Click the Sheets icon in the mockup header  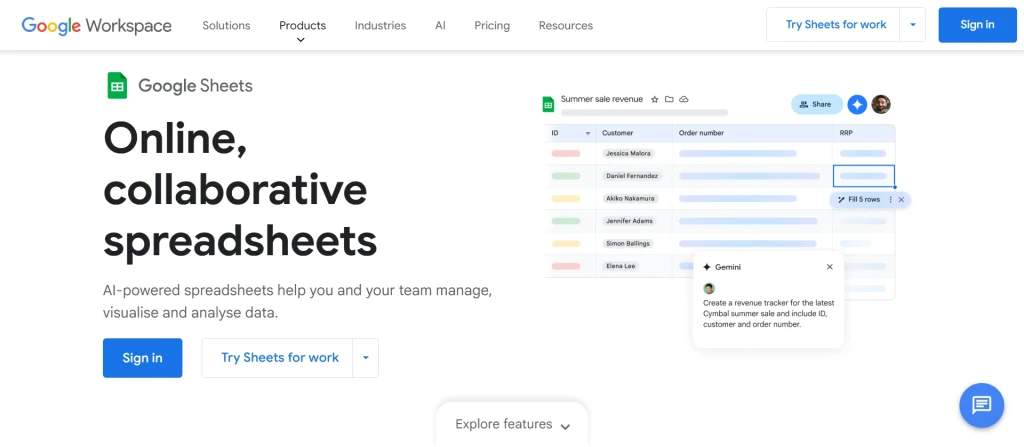click(549, 104)
